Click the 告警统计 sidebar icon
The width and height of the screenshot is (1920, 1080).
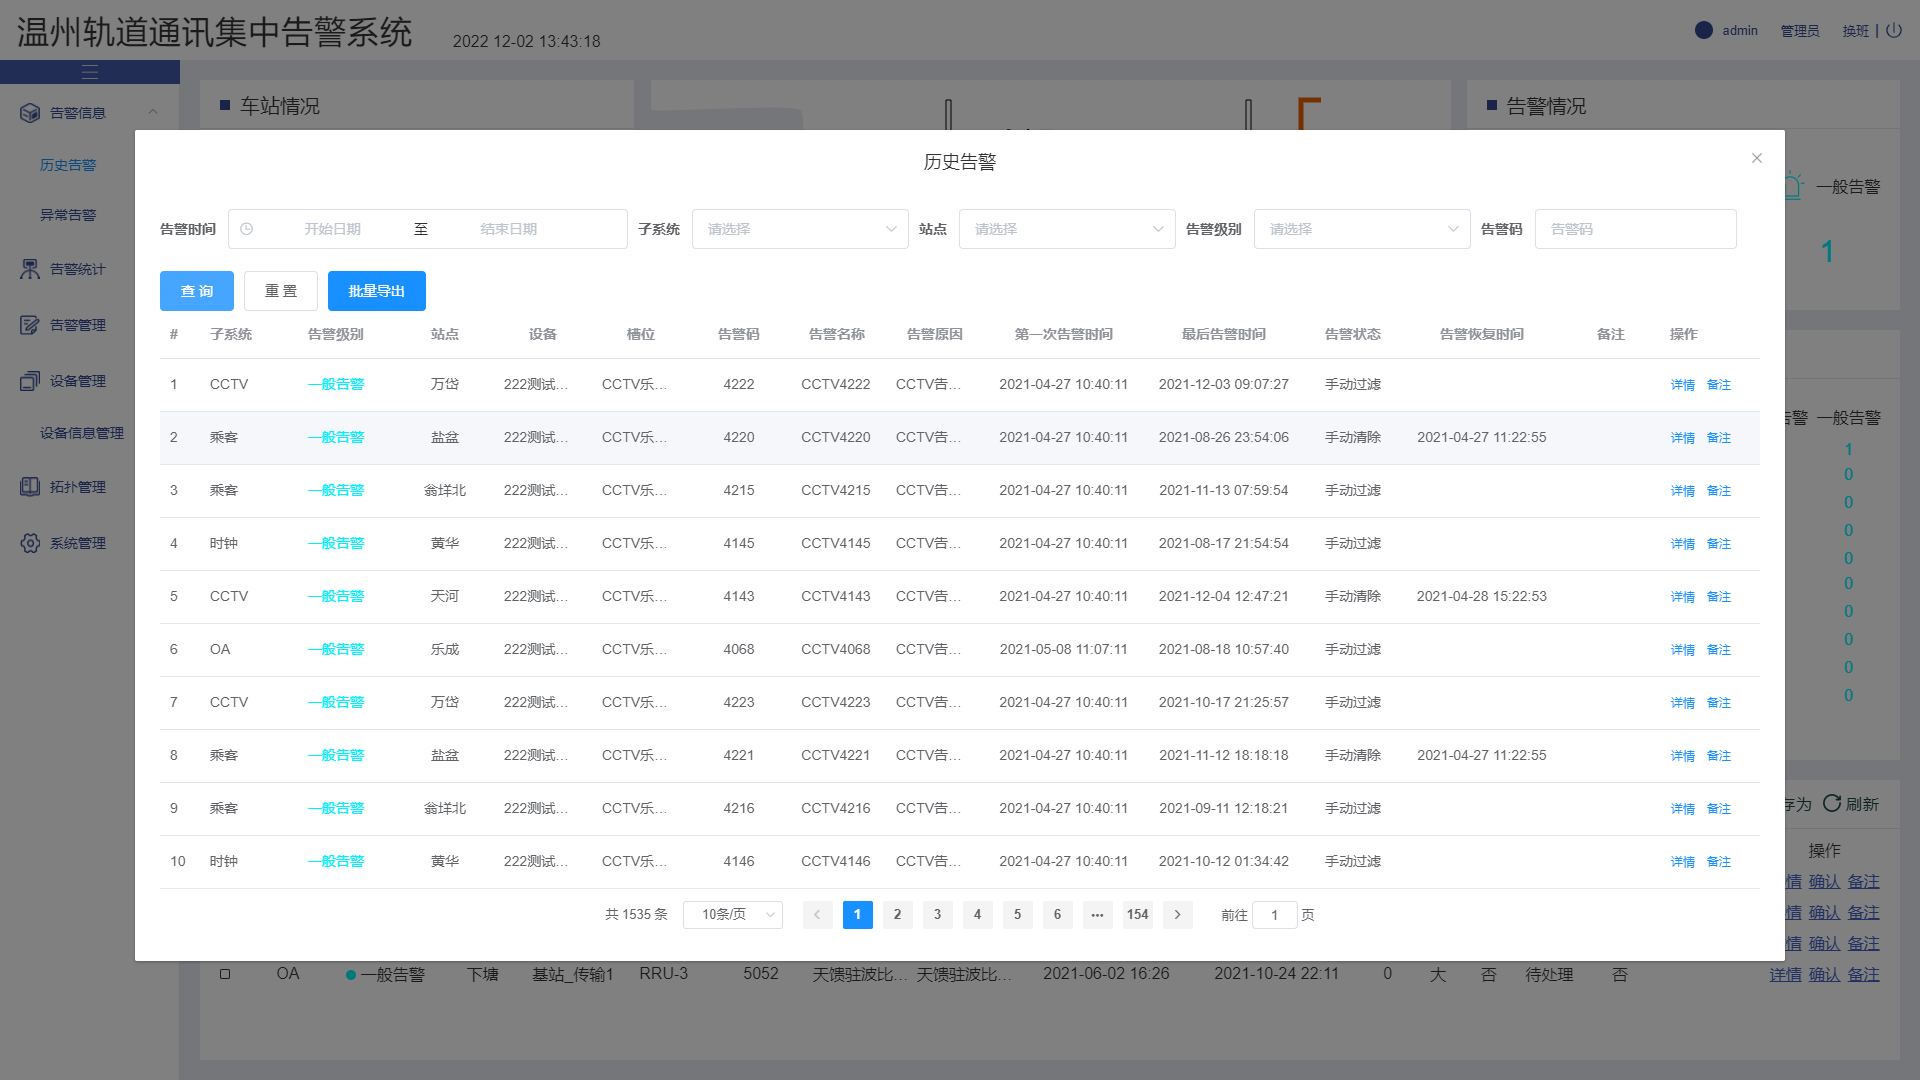[x=30, y=269]
